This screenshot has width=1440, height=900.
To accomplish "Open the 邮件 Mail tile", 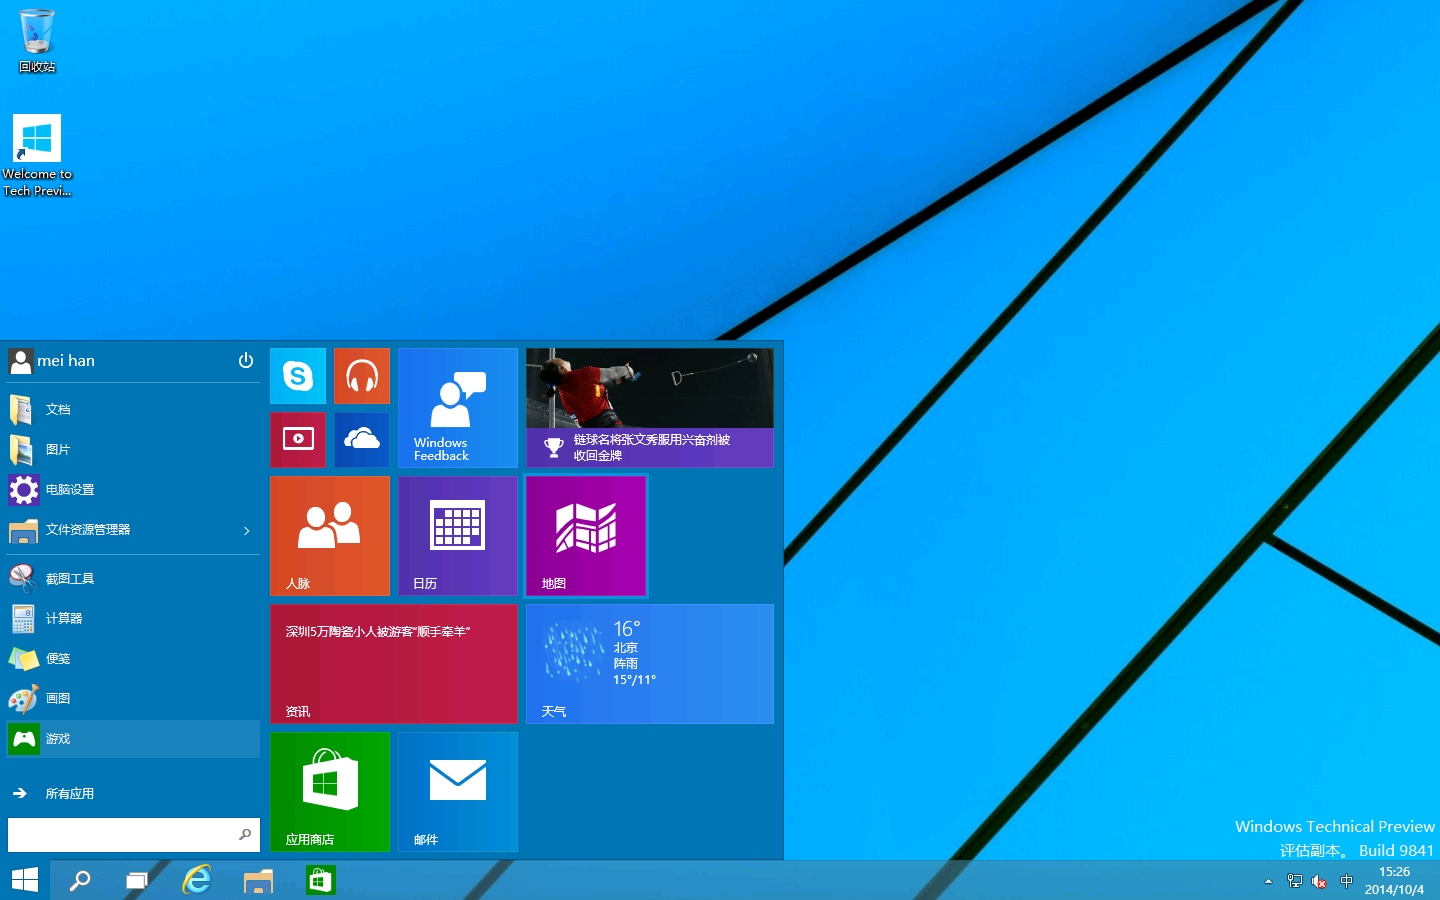I will 458,792.
